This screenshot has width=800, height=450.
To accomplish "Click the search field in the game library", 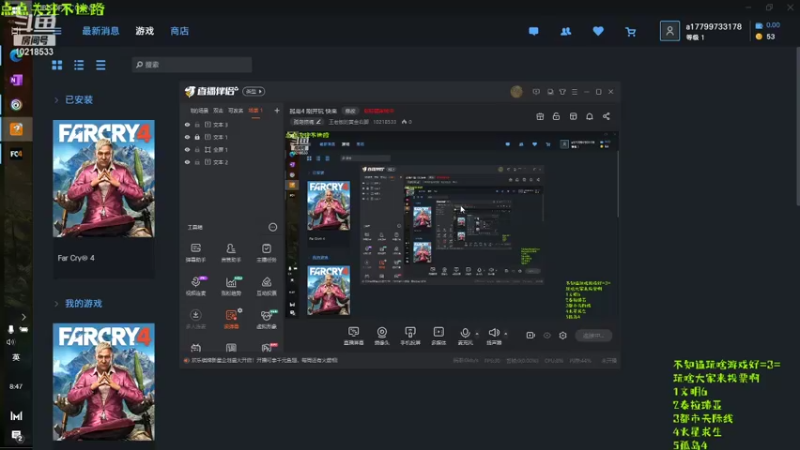I will [x=192, y=65].
